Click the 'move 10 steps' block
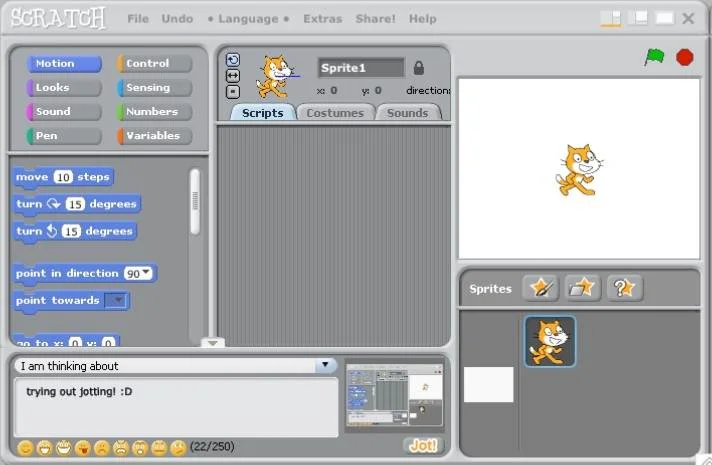Screen dimensions: 712x465 [63, 177]
